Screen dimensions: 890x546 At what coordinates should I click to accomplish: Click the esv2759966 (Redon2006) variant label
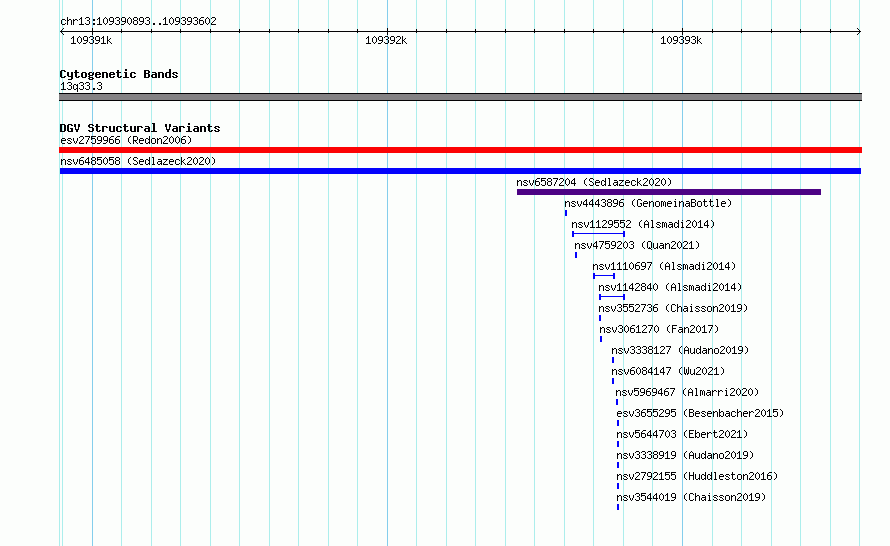pos(126,140)
